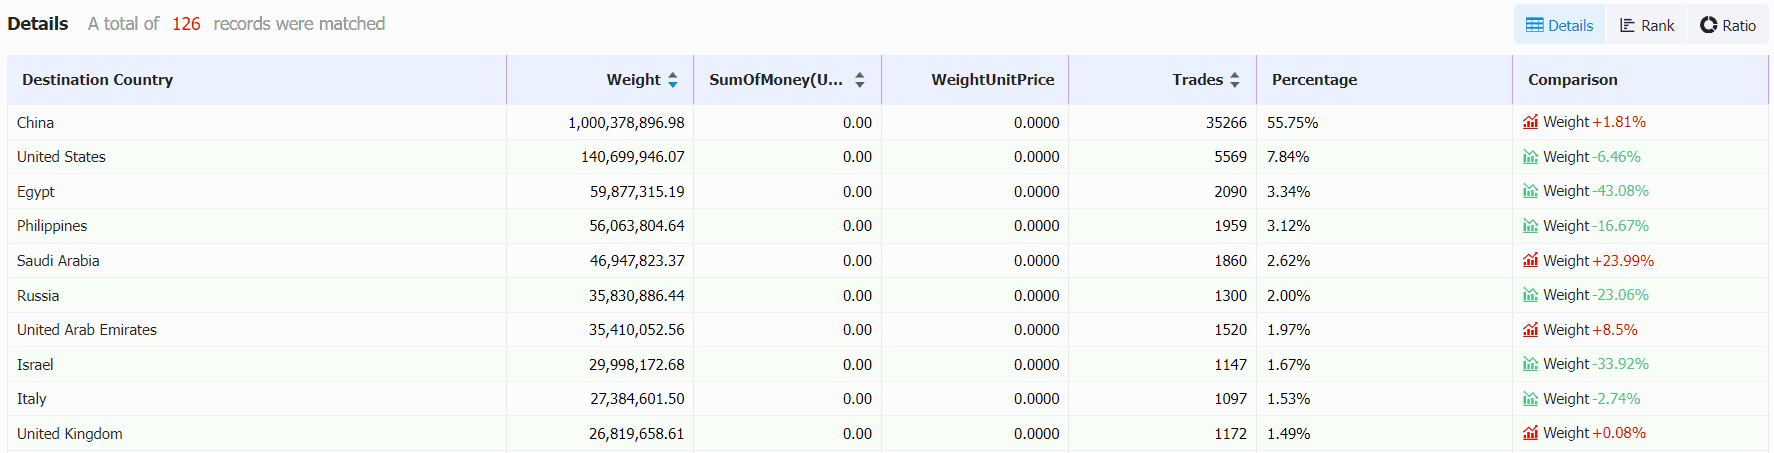
Task: Open the United States destination link
Action: [61, 157]
